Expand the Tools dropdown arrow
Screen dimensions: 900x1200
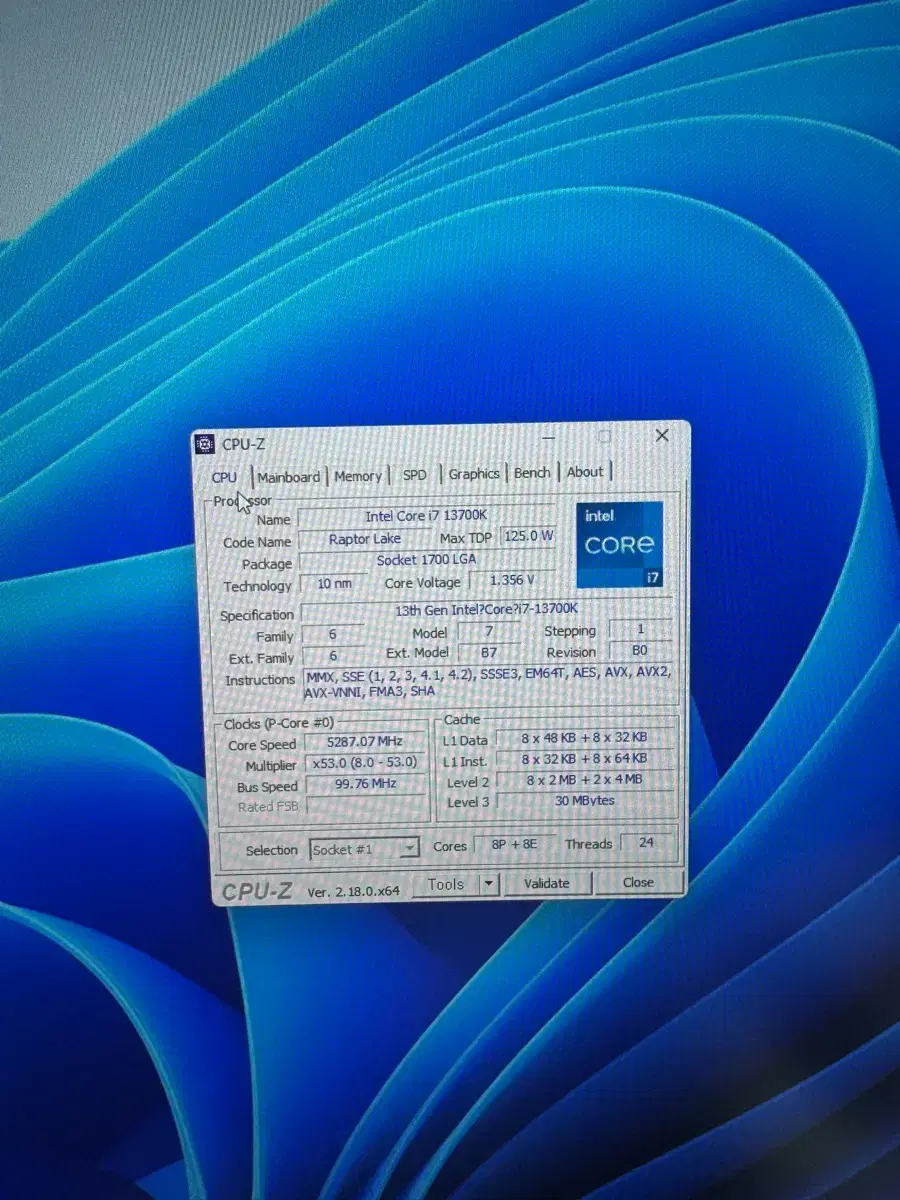pos(488,884)
